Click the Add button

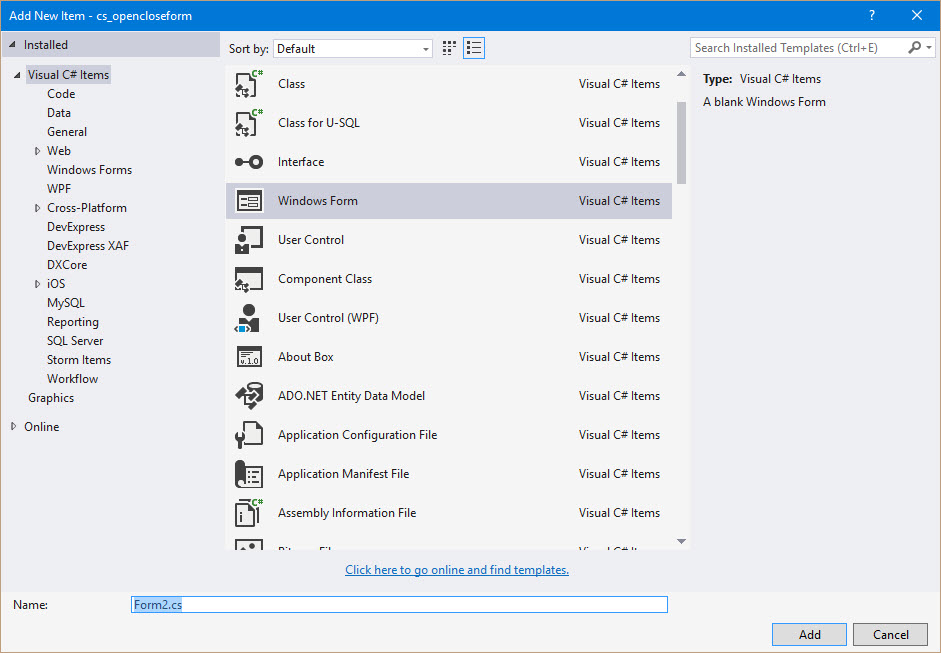(808, 634)
